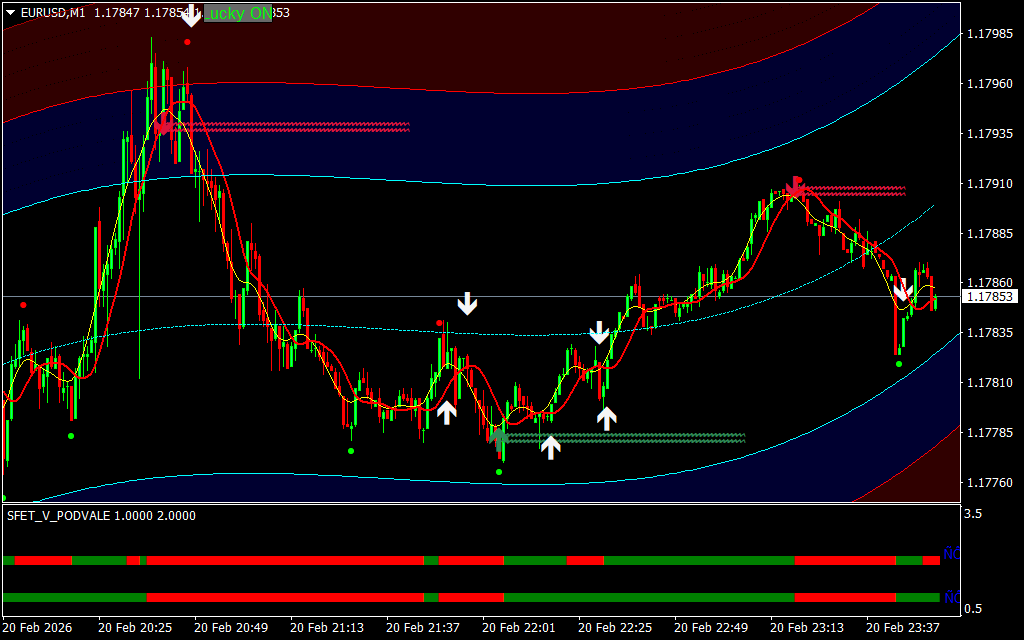The image size is (1024, 640).
Task: Toggle the Lucky ON button
Action: (237, 13)
